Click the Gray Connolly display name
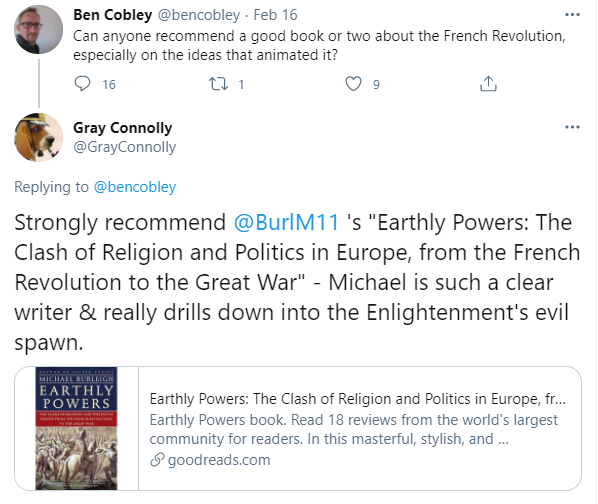Screen dimensions: 598x504 click(x=122, y=128)
